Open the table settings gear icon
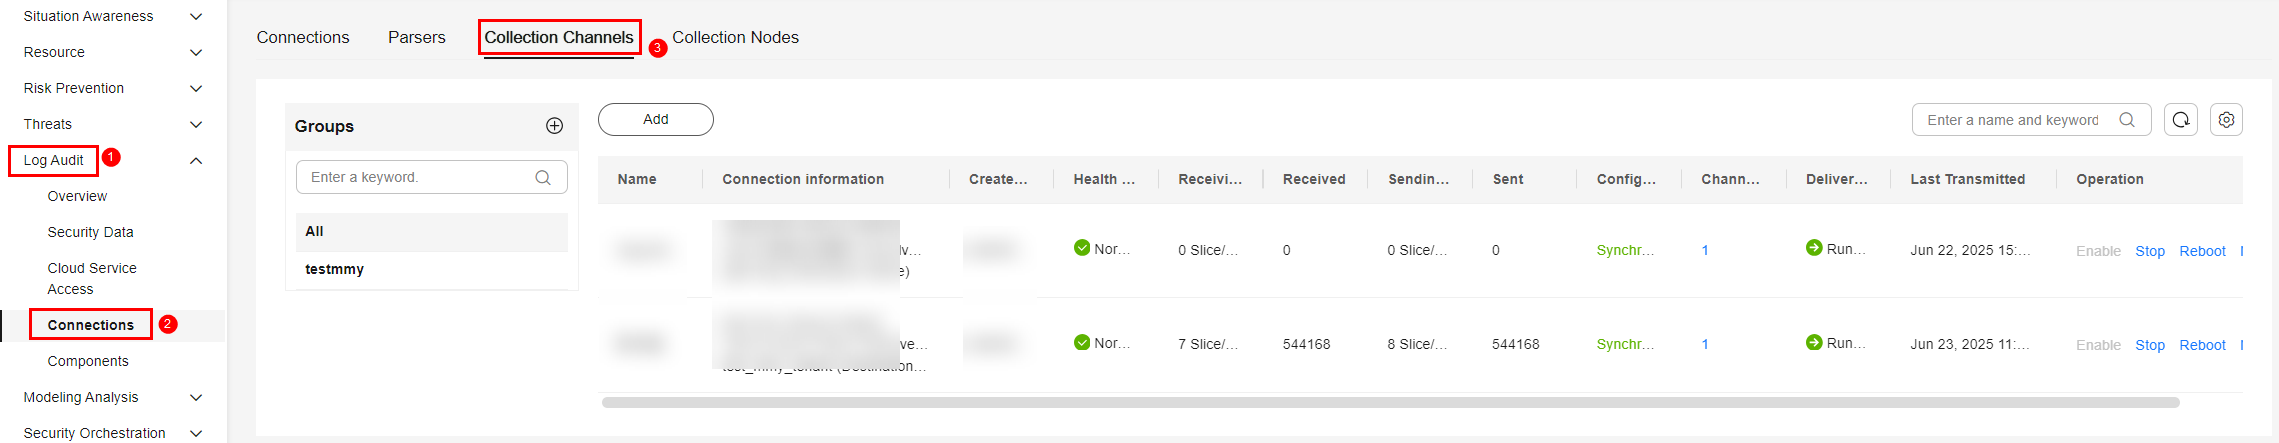 tap(2226, 120)
